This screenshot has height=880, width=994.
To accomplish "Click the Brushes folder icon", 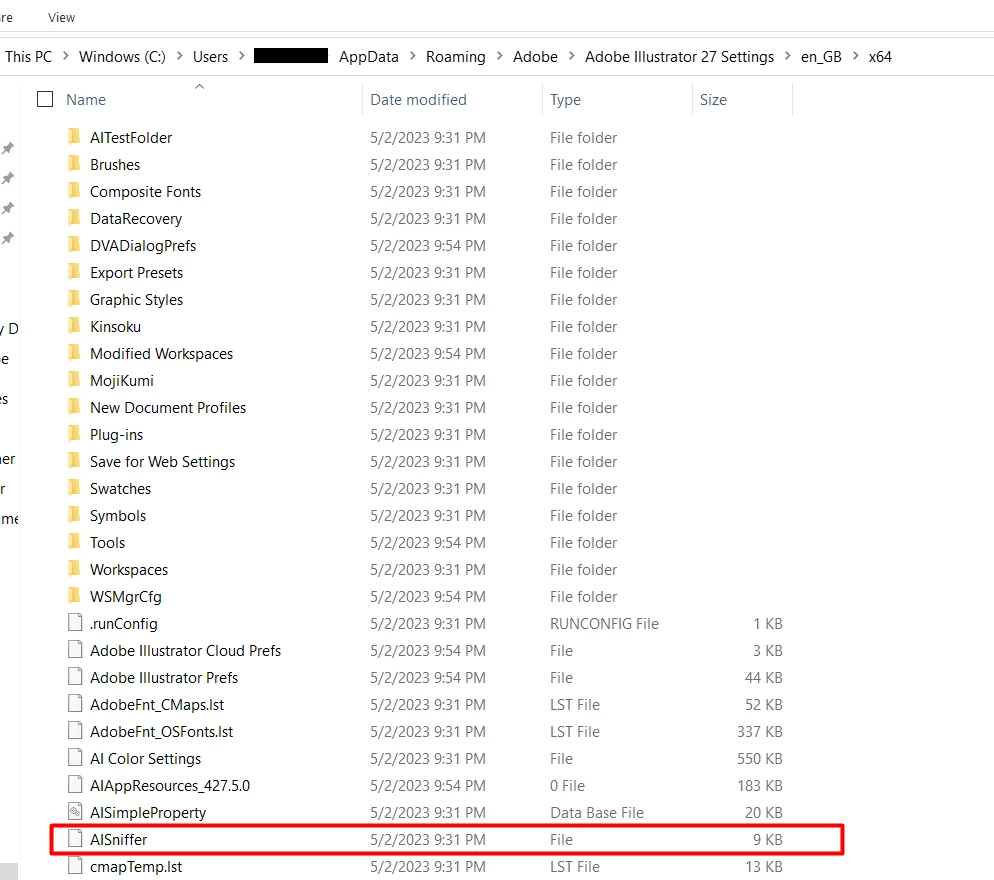I will point(74,164).
